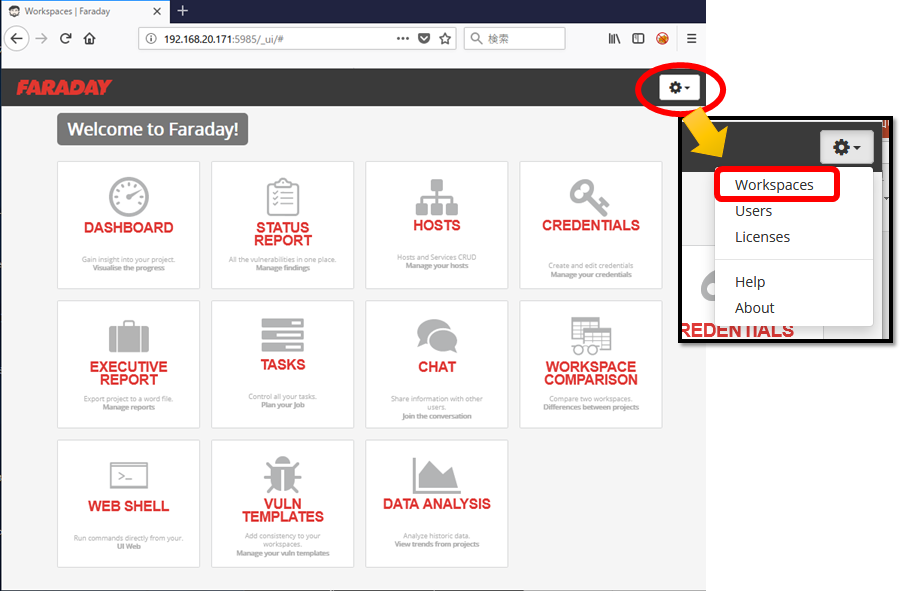Click the WEB SHELL title link
This screenshot has height=591, width=902.
point(129,506)
